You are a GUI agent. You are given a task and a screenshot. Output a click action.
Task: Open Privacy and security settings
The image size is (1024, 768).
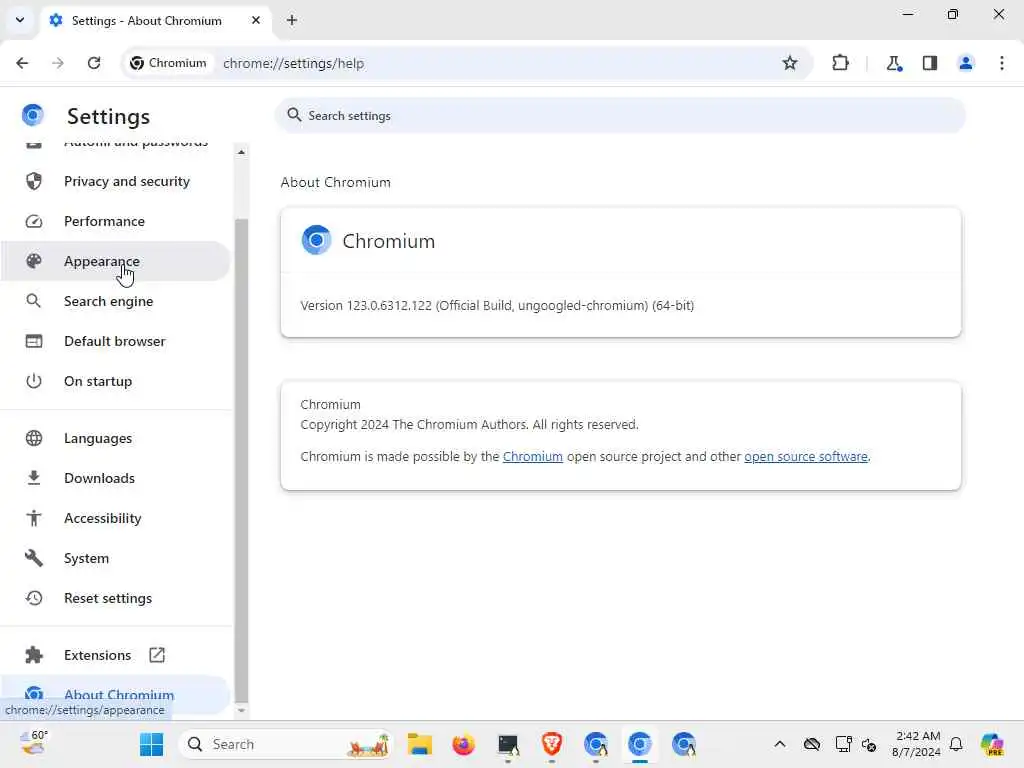tap(115, 181)
